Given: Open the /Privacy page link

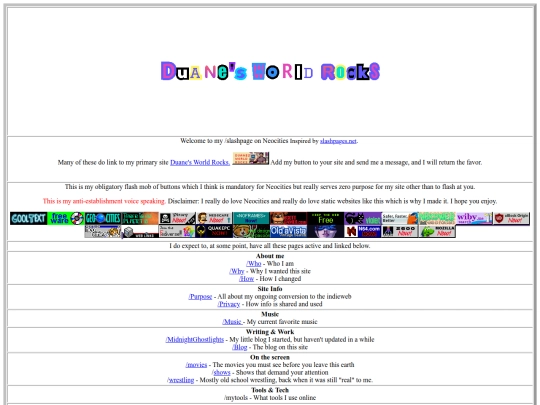Looking at the screenshot, I should click(x=229, y=304).
